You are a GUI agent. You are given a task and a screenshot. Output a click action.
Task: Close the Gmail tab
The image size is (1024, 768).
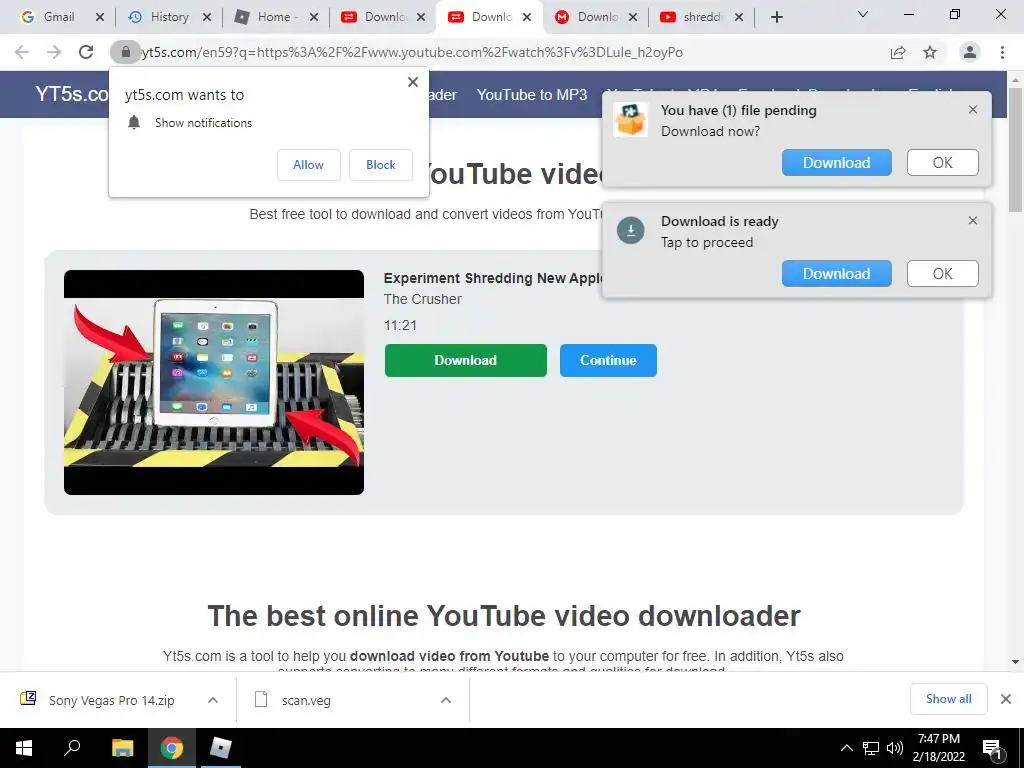[x=100, y=17]
